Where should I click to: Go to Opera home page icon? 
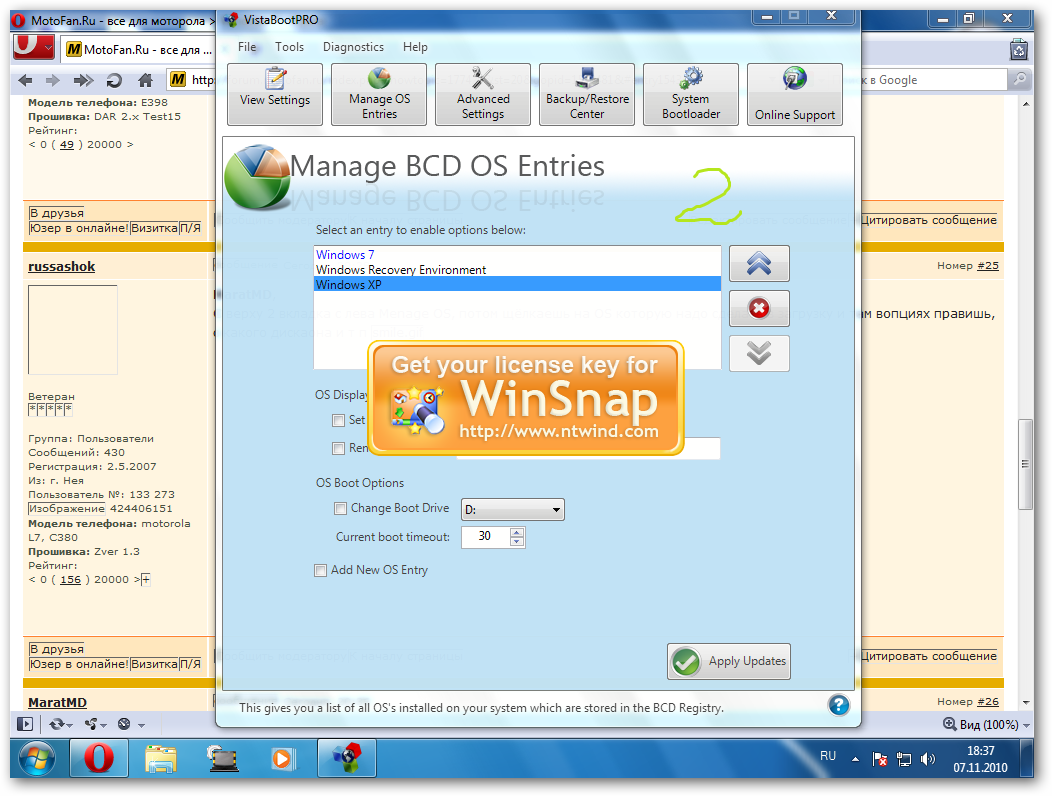click(x=145, y=81)
